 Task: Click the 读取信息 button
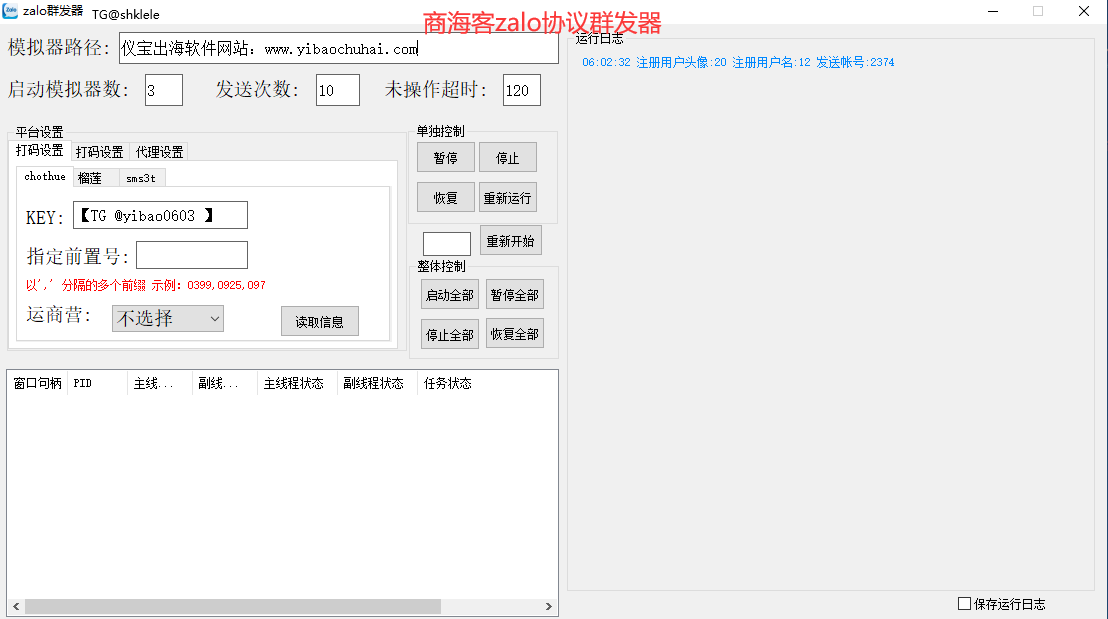tap(319, 322)
